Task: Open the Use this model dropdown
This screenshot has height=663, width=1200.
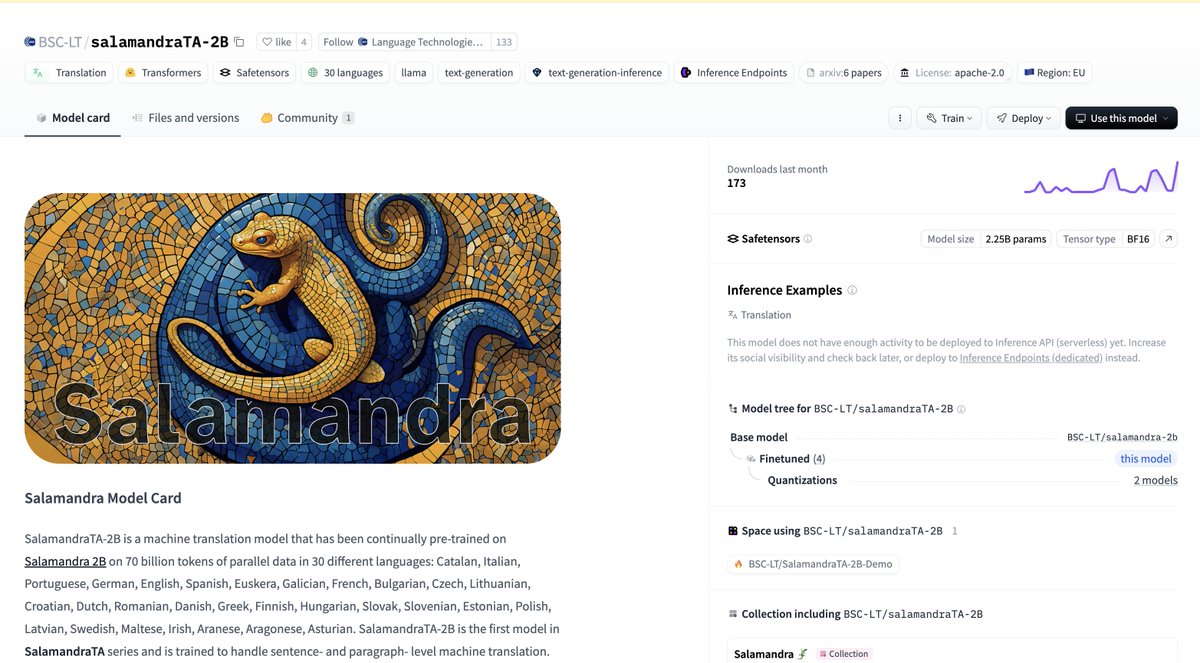Action: tap(1121, 118)
